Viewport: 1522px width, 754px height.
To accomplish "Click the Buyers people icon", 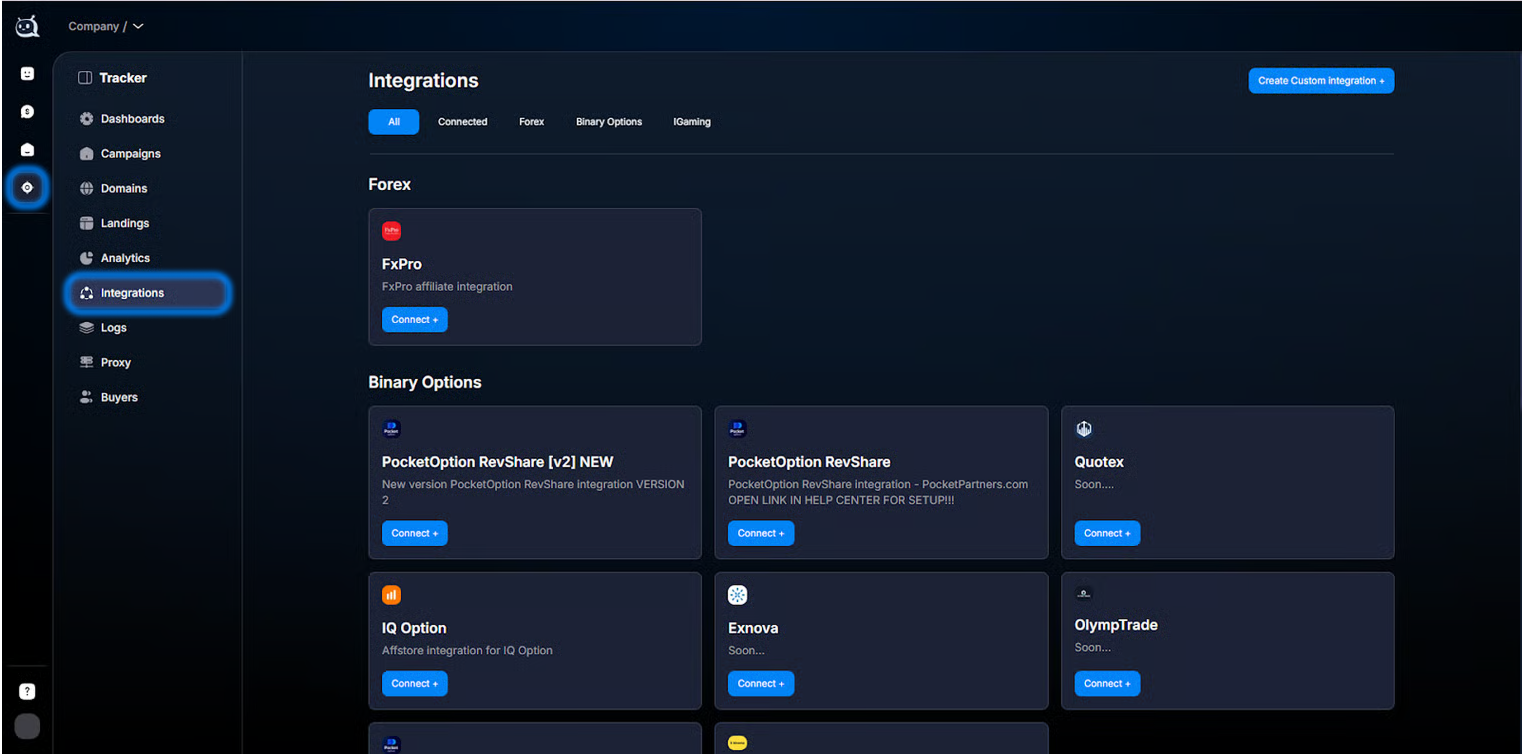I will [87, 397].
